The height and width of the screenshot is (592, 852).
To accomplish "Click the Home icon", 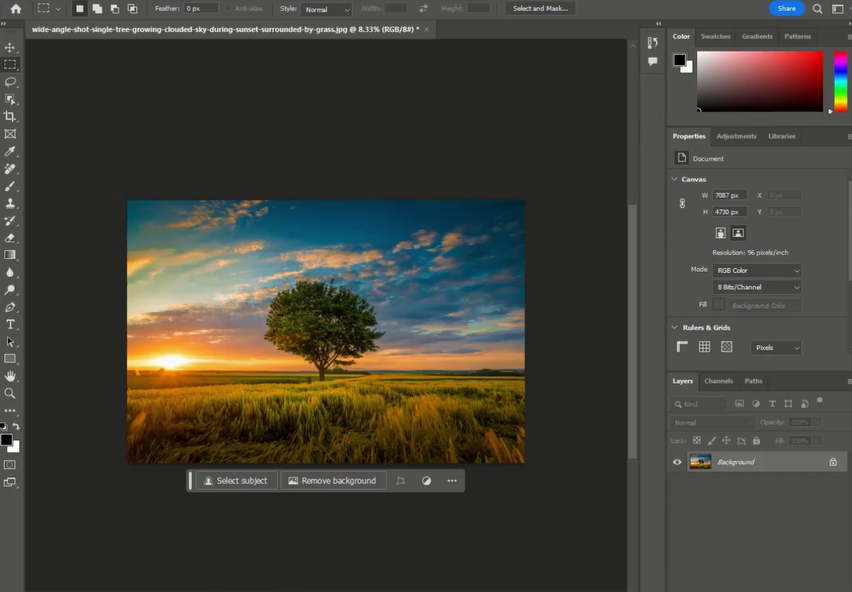I will coord(15,9).
